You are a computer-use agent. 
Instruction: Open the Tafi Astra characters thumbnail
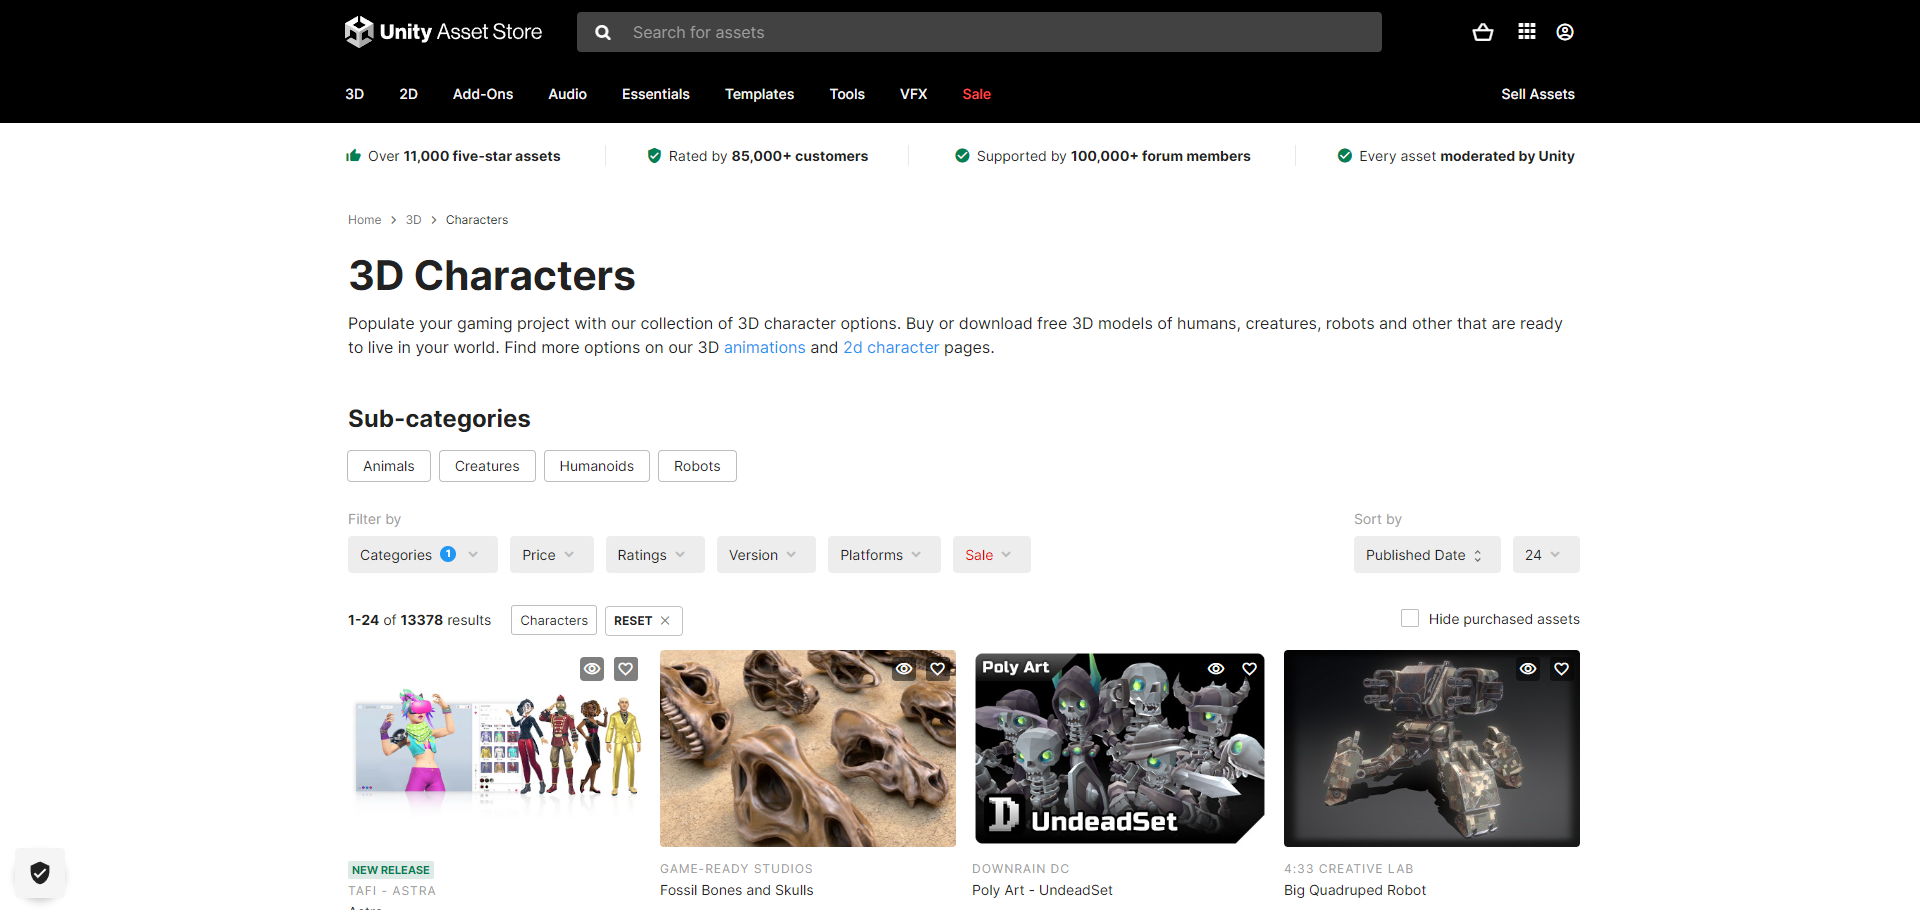496,748
